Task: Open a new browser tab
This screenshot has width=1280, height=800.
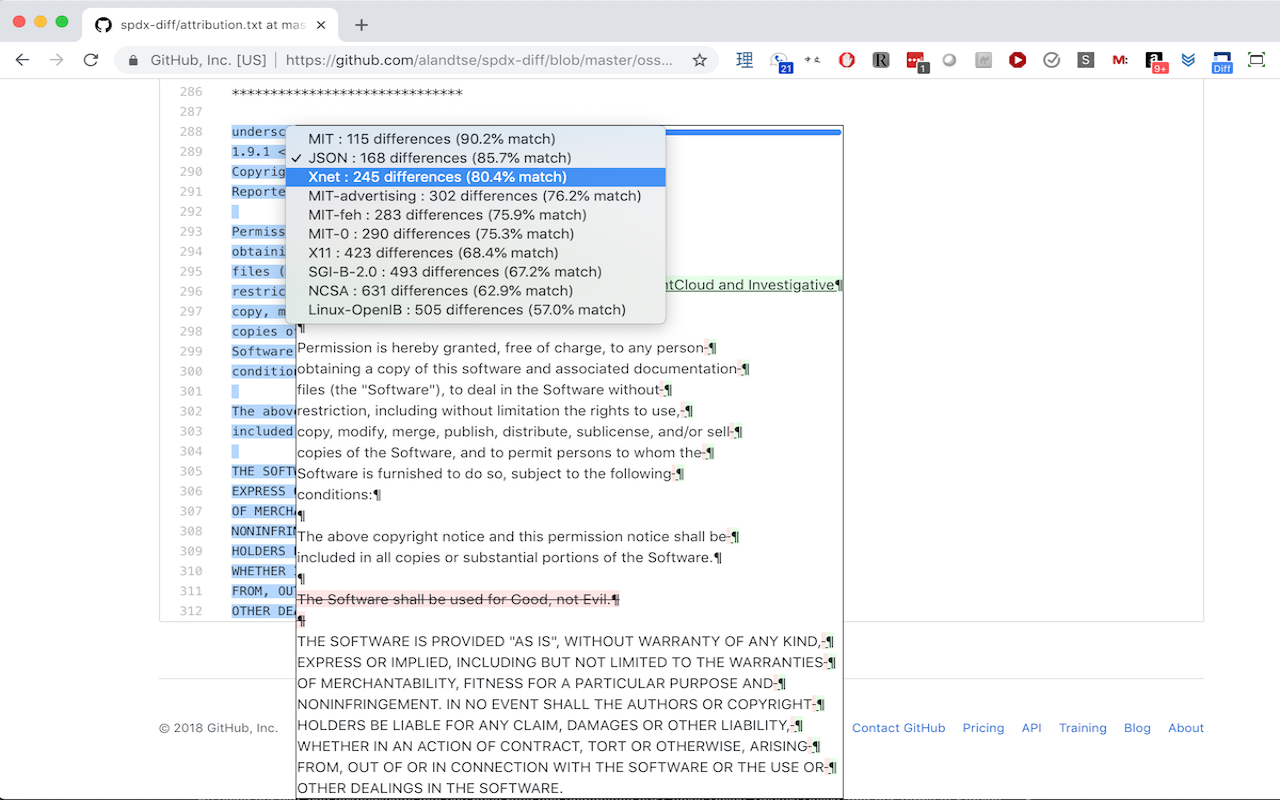Action: tap(361, 24)
